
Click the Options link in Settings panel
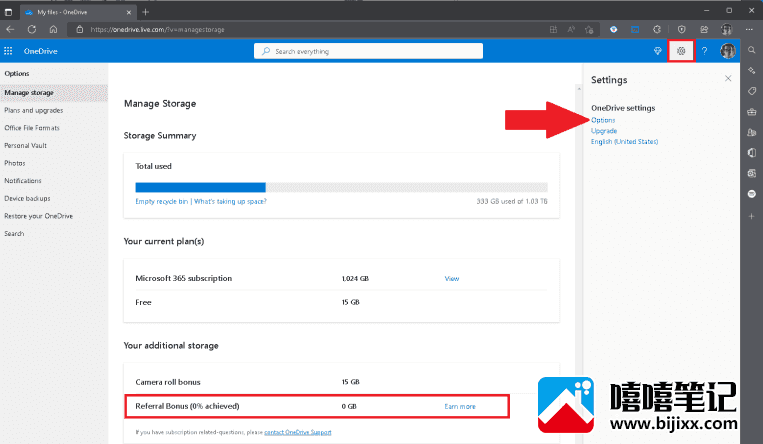[x=603, y=120]
